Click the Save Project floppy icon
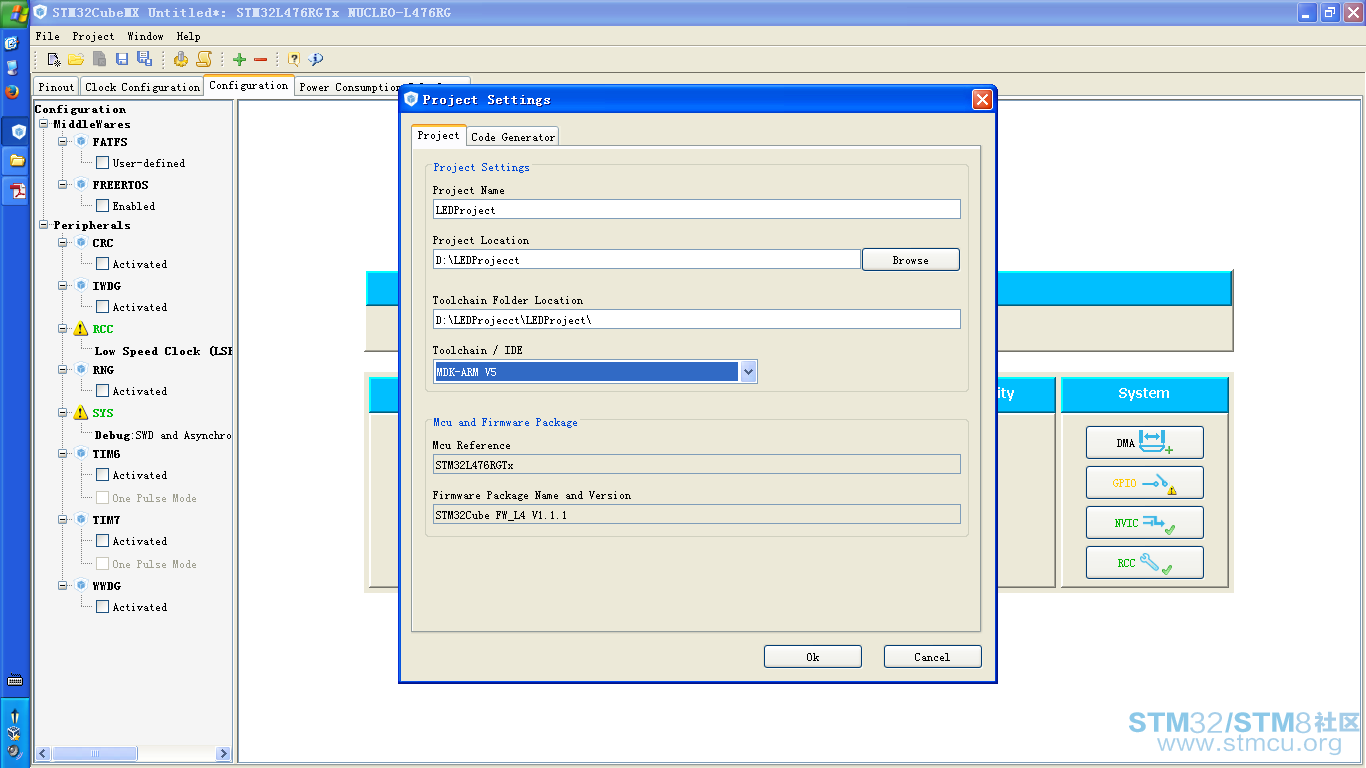Image resolution: width=1366 pixels, height=768 pixels. (x=121, y=59)
